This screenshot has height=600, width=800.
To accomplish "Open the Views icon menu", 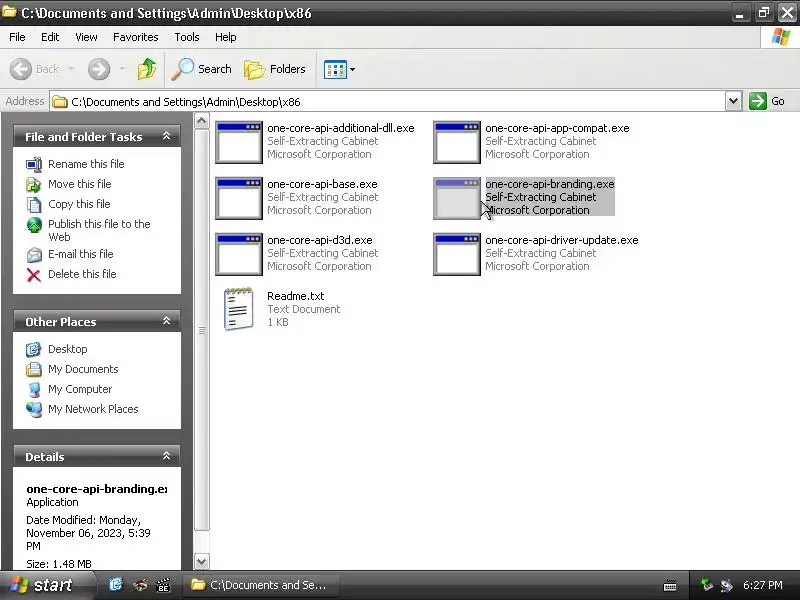I will (339, 69).
